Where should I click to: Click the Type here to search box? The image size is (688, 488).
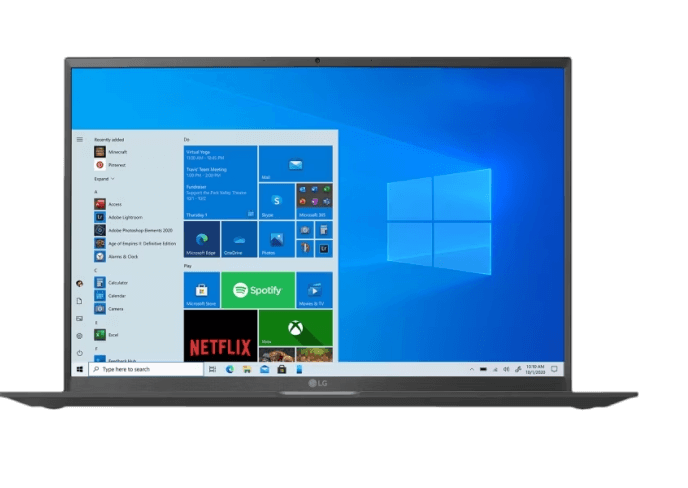point(145,369)
